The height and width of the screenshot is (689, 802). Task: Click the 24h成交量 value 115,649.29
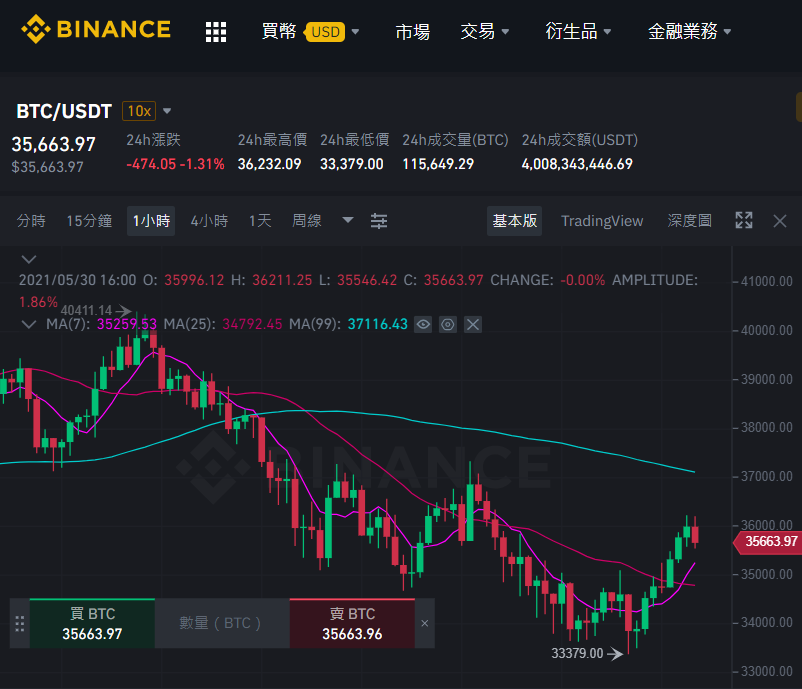(x=438, y=164)
